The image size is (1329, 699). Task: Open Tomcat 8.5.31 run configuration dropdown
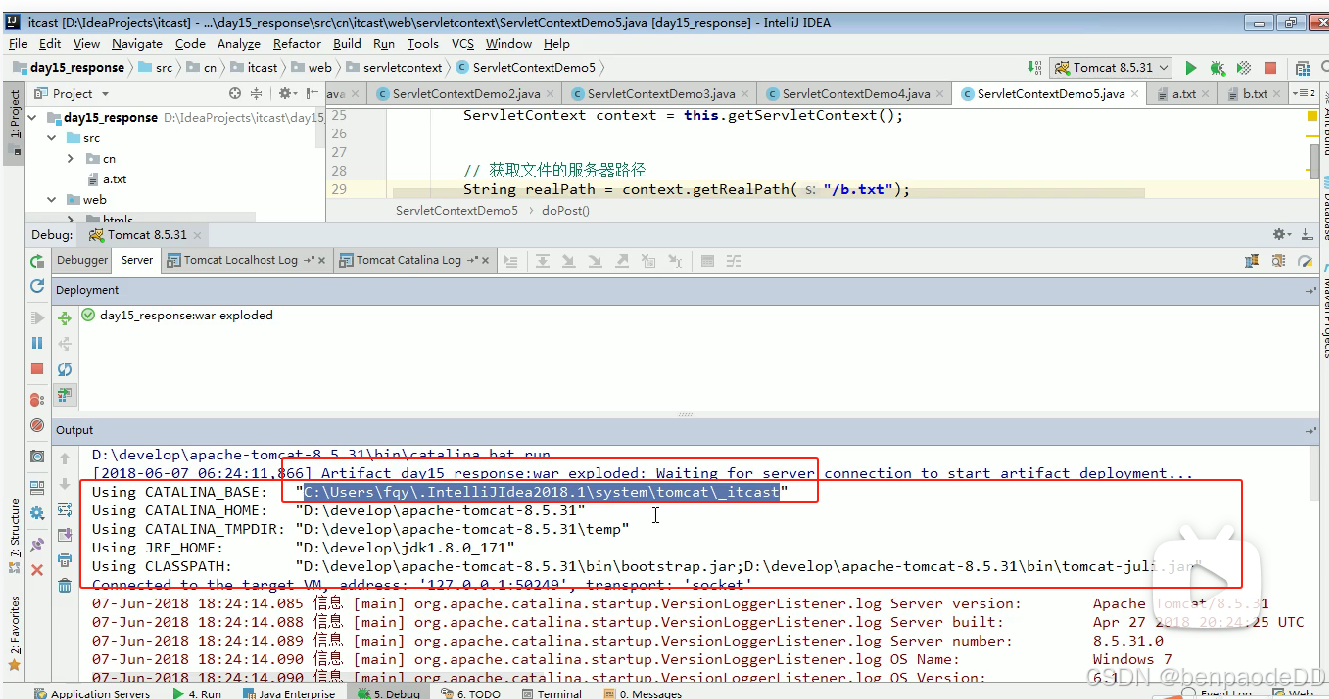click(1113, 68)
